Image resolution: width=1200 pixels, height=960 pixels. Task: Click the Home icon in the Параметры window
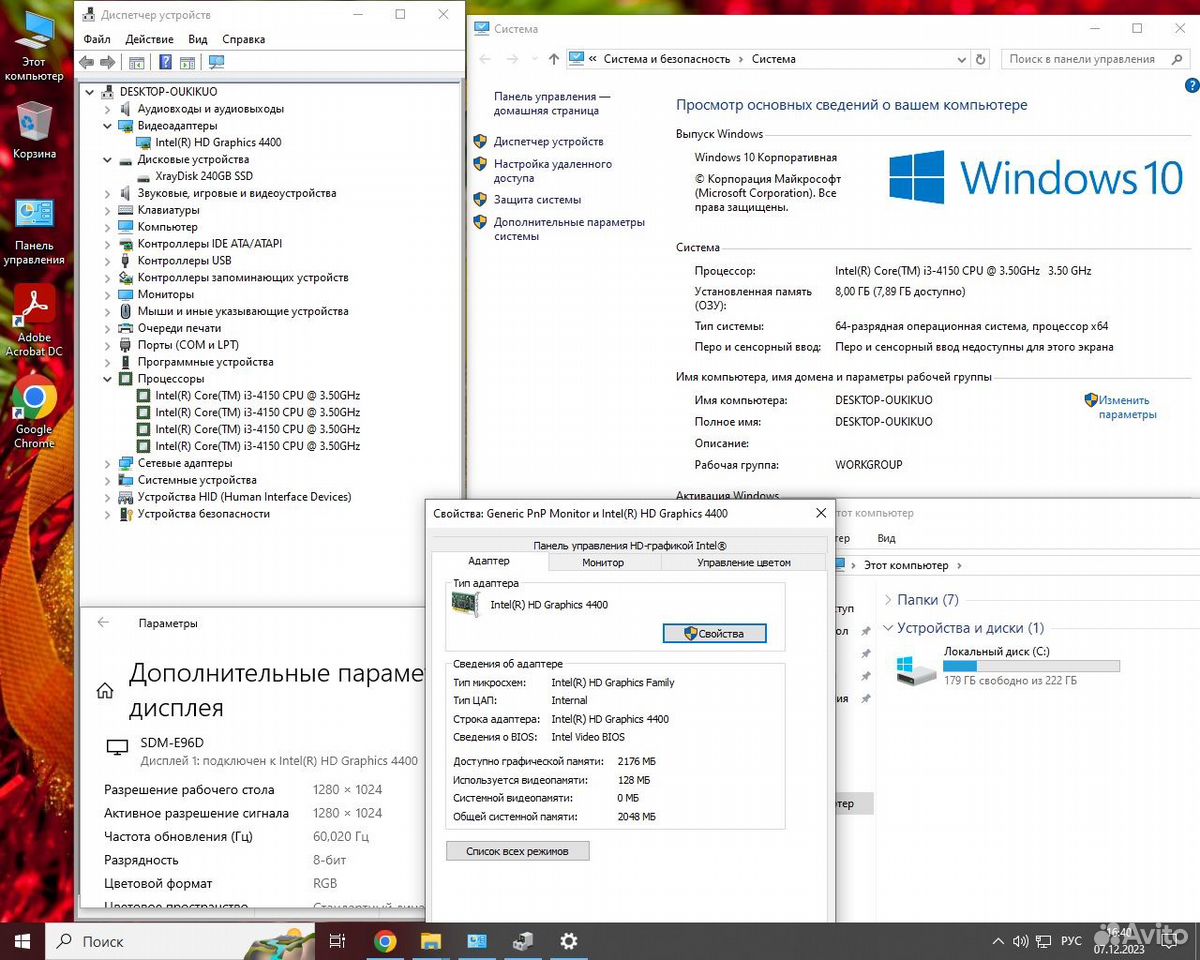tap(104, 691)
